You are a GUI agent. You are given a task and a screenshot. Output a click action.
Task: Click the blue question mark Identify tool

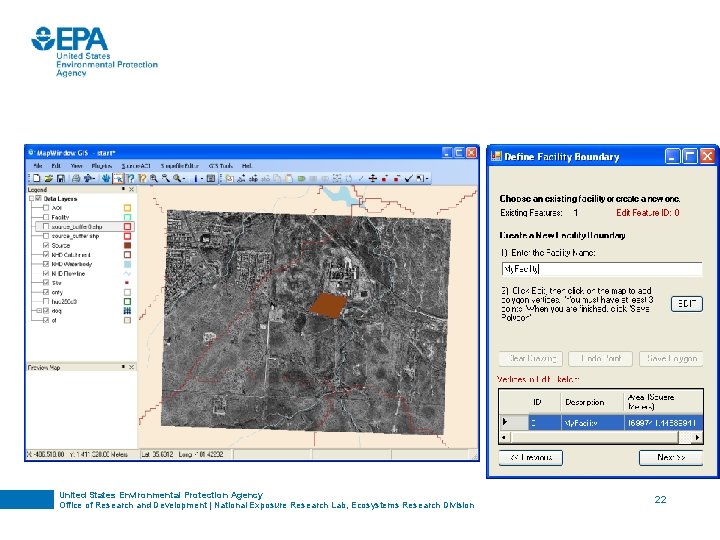pos(130,178)
